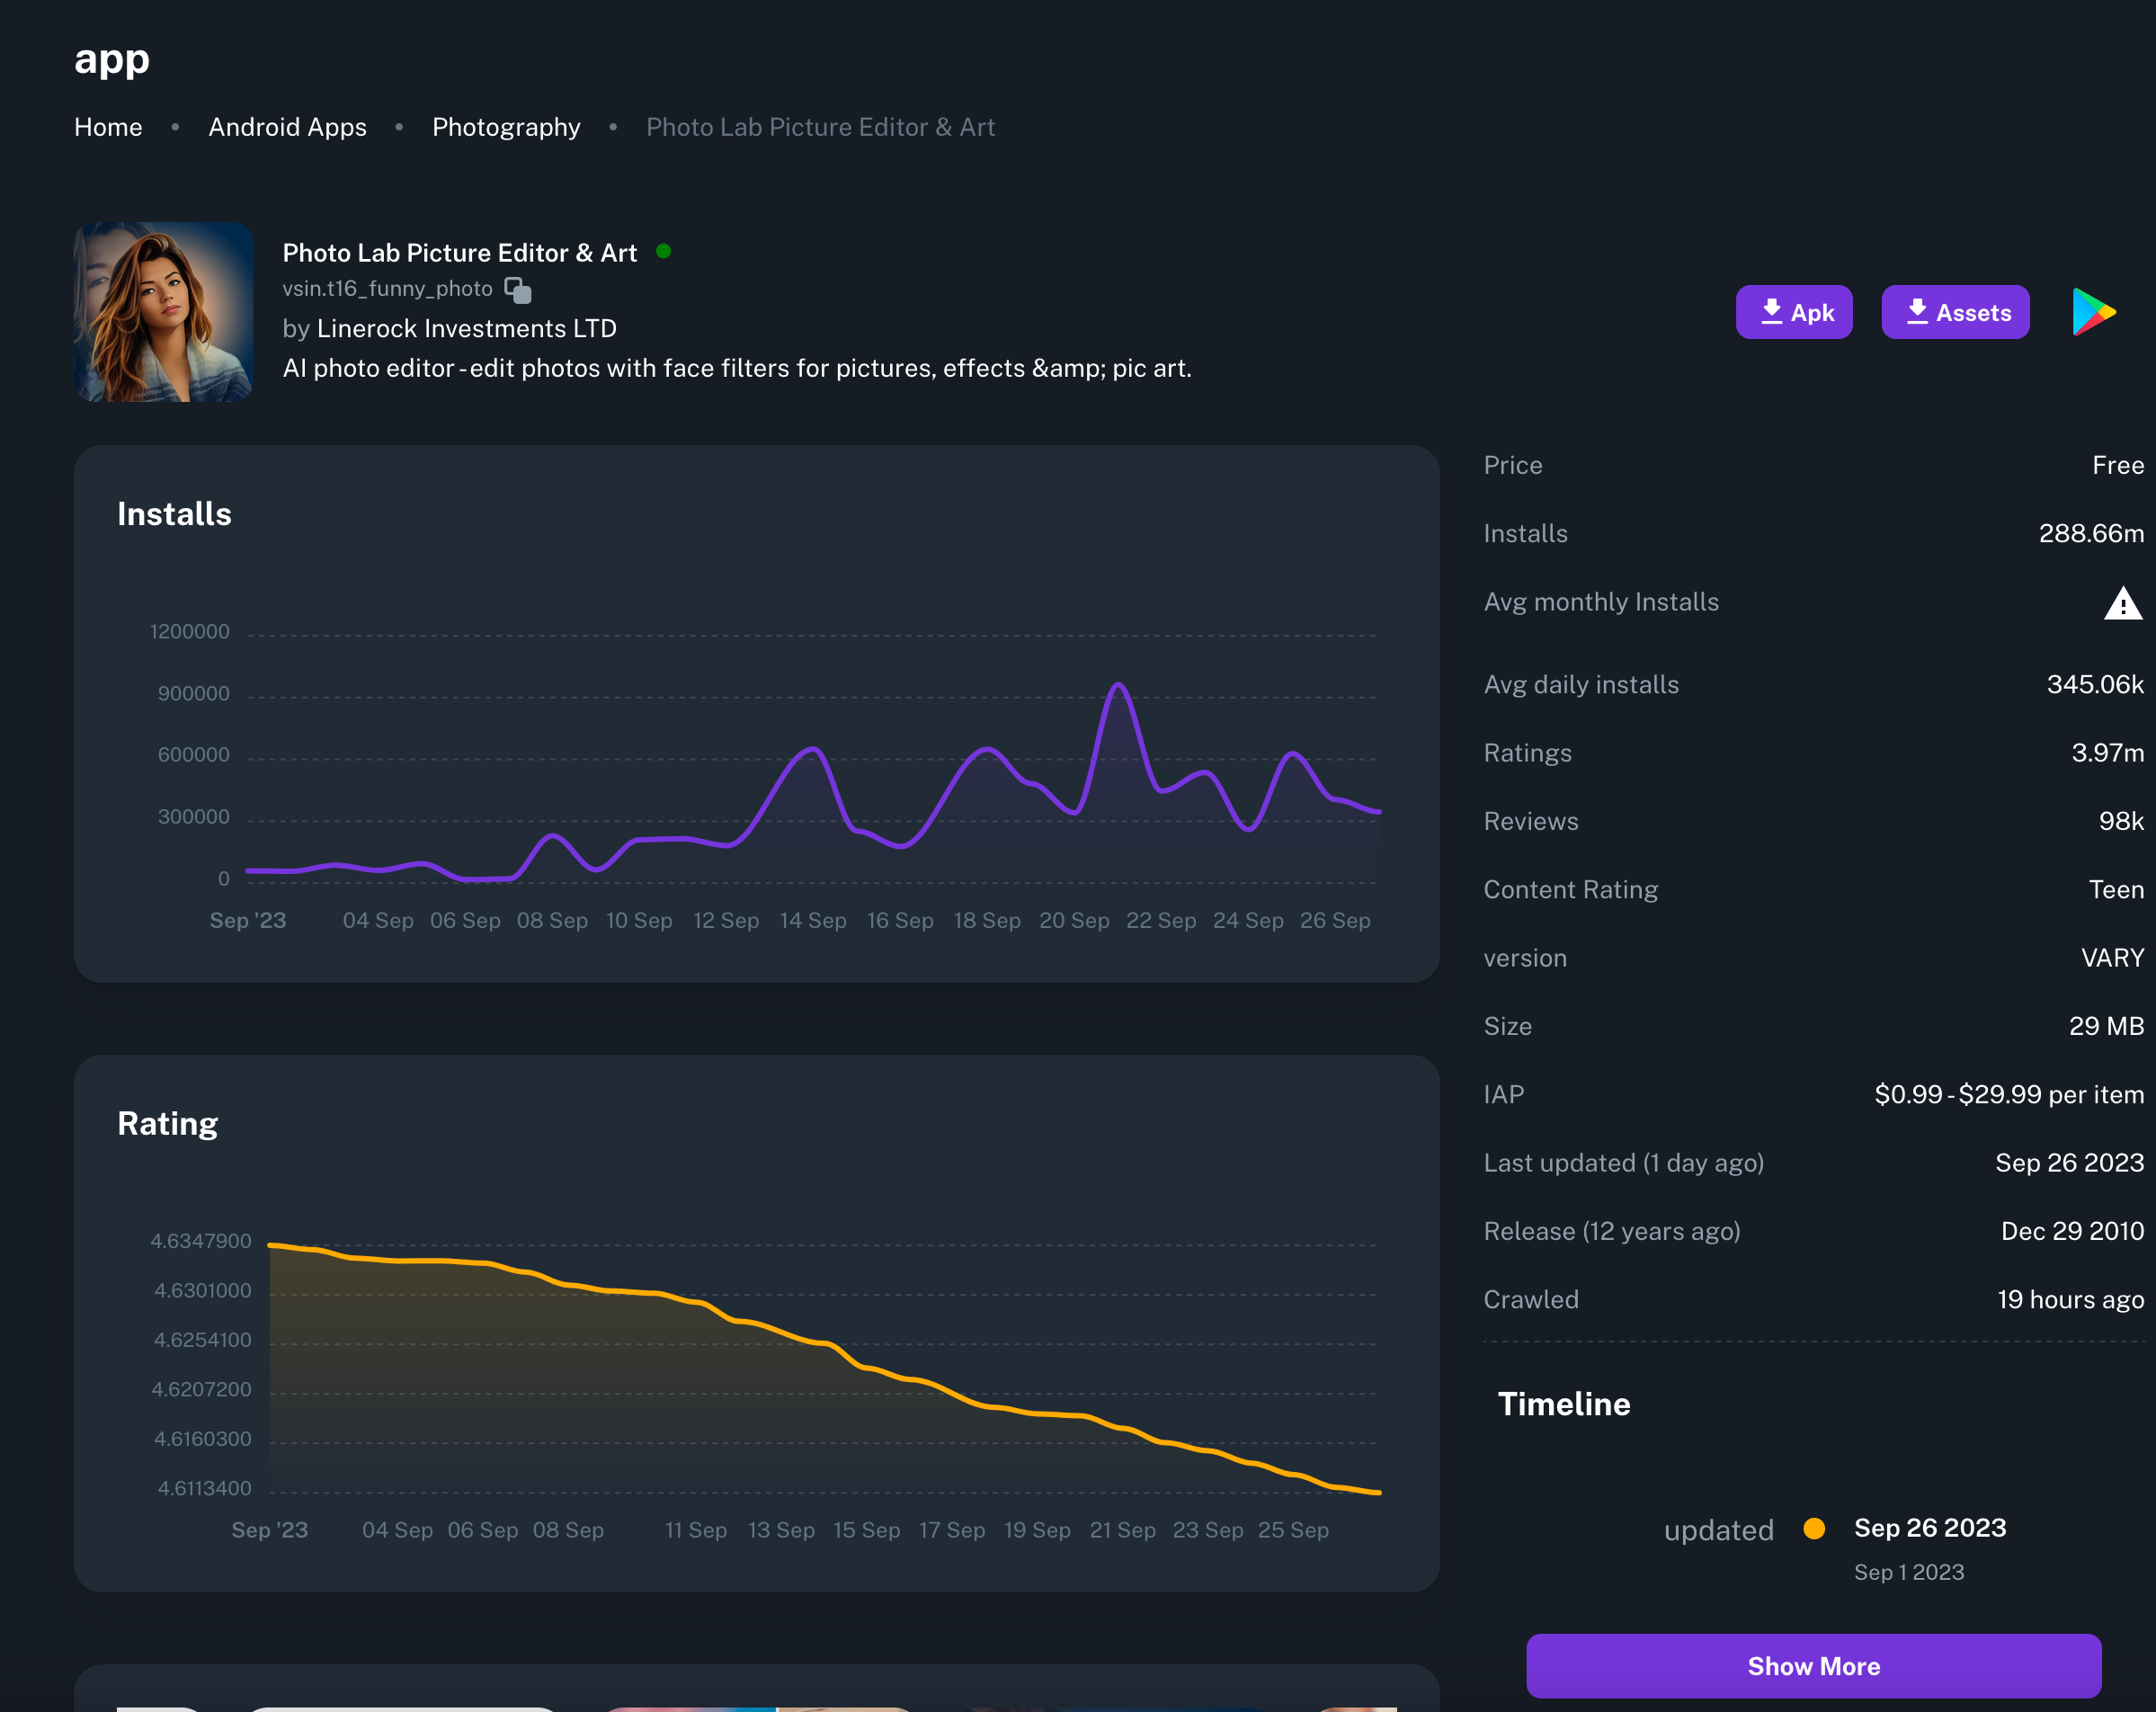Click the copy package name icon
The image size is (2156, 1712).
coord(518,290)
